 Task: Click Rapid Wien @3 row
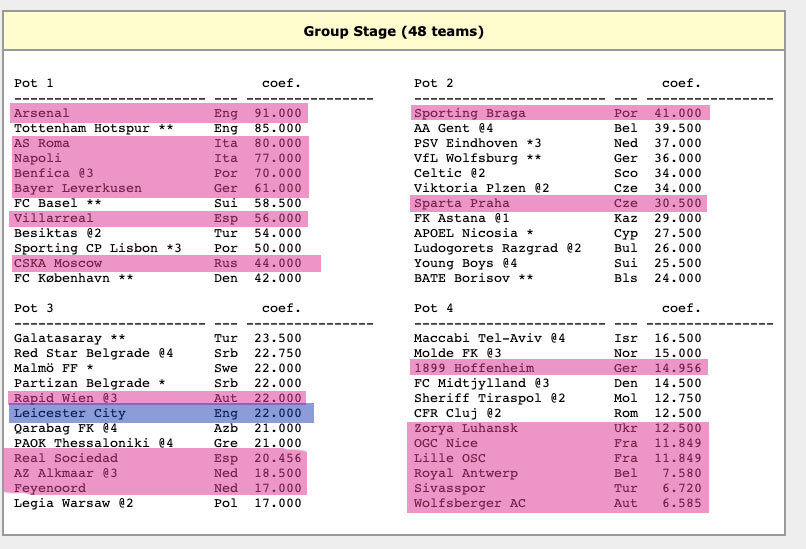[157, 398]
